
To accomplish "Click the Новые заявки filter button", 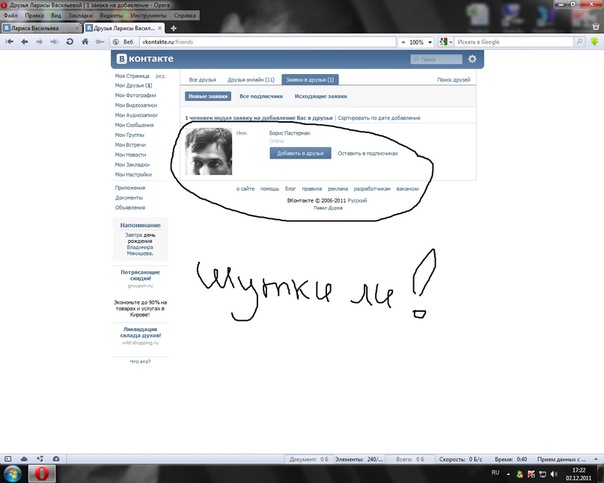I will click(x=208, y=96).
